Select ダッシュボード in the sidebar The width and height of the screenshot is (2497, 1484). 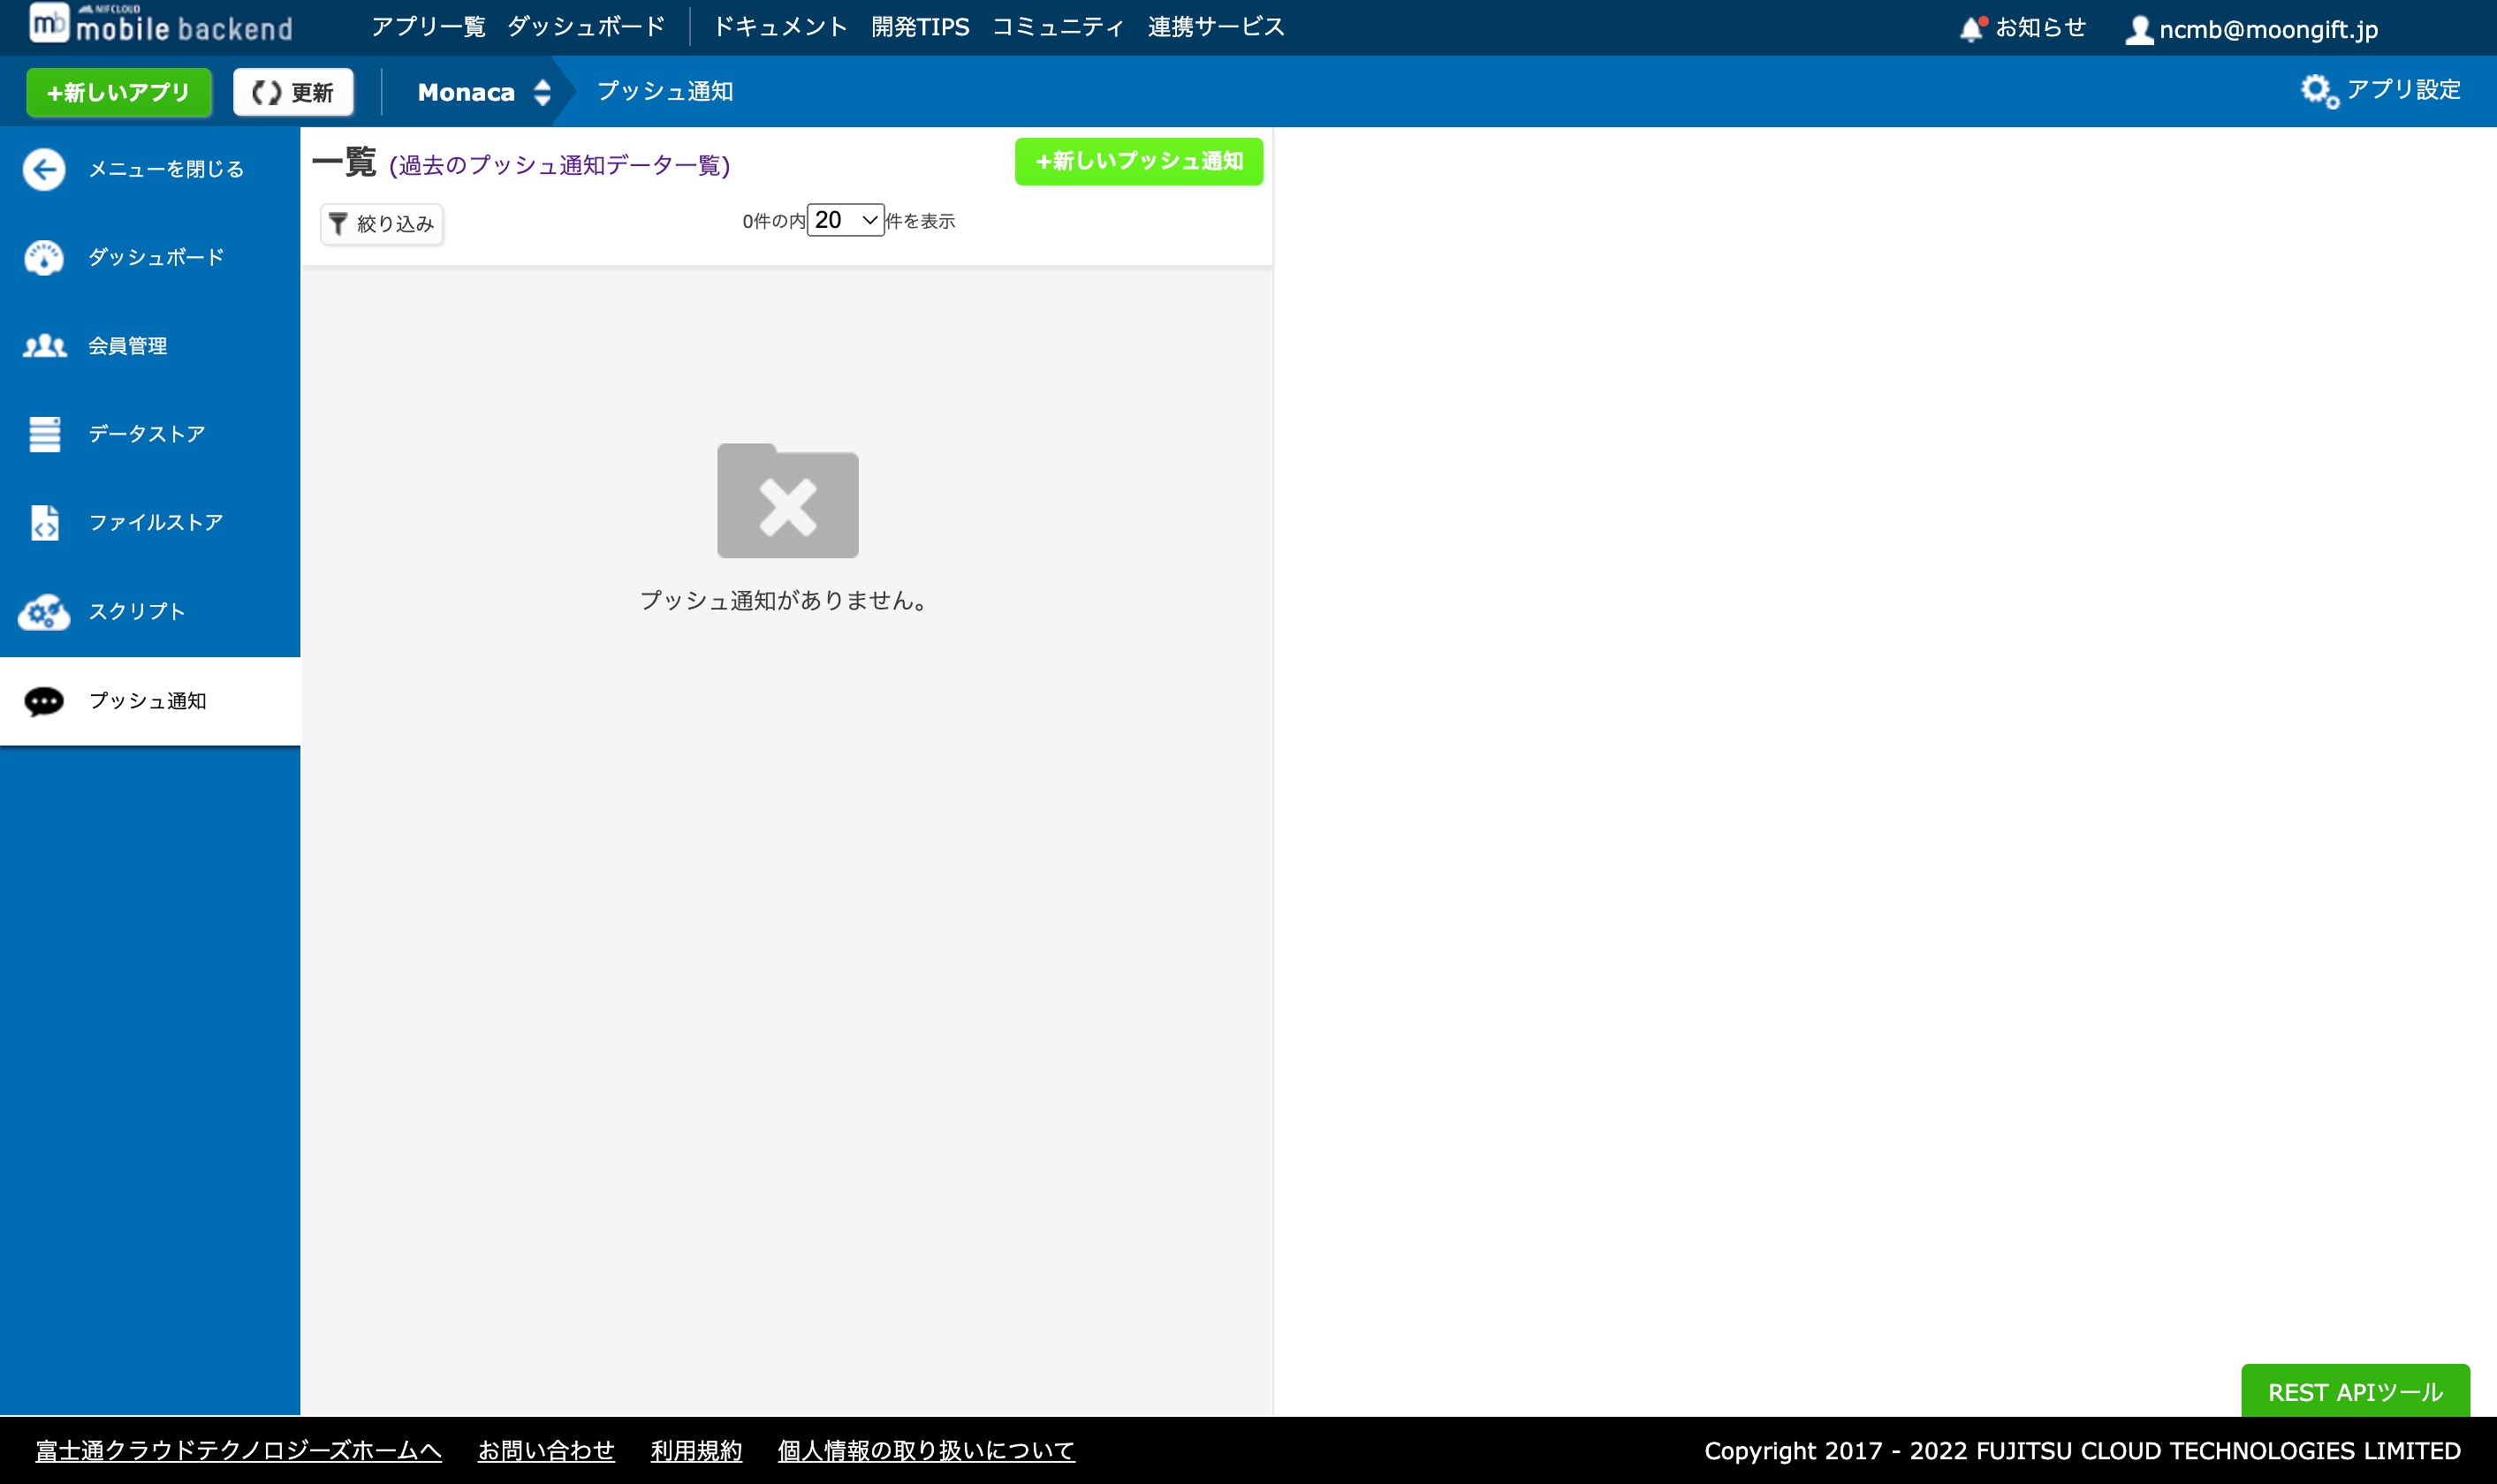coord(150,257)
